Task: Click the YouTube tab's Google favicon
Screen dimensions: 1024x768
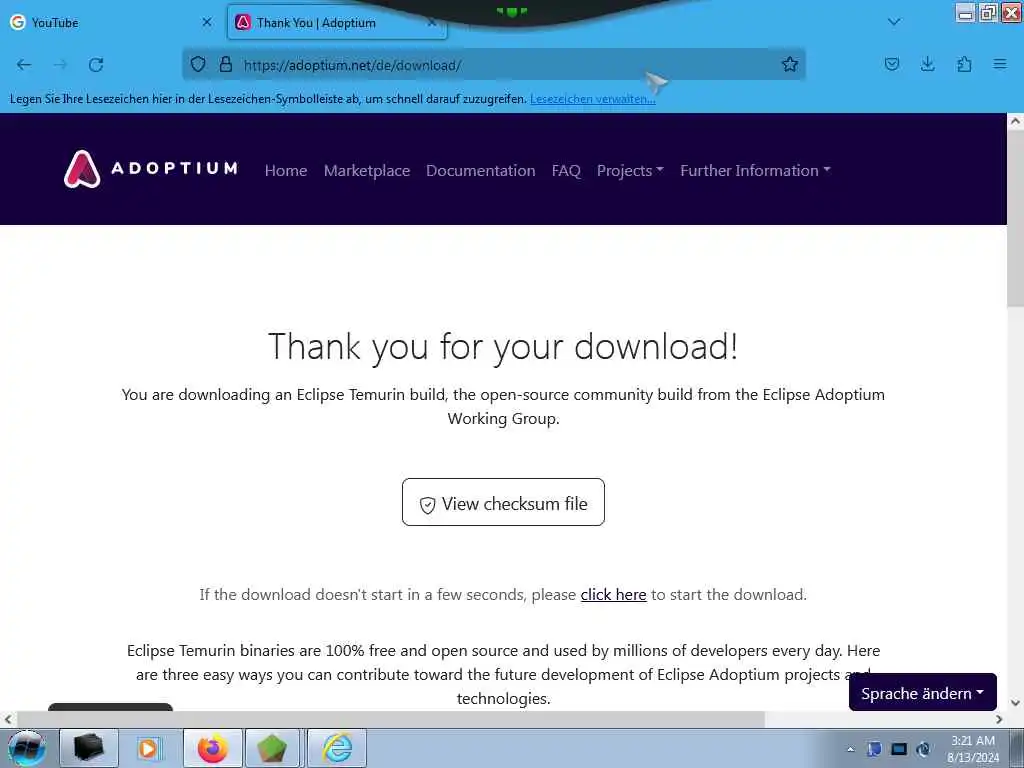Action: coord(18,22)
